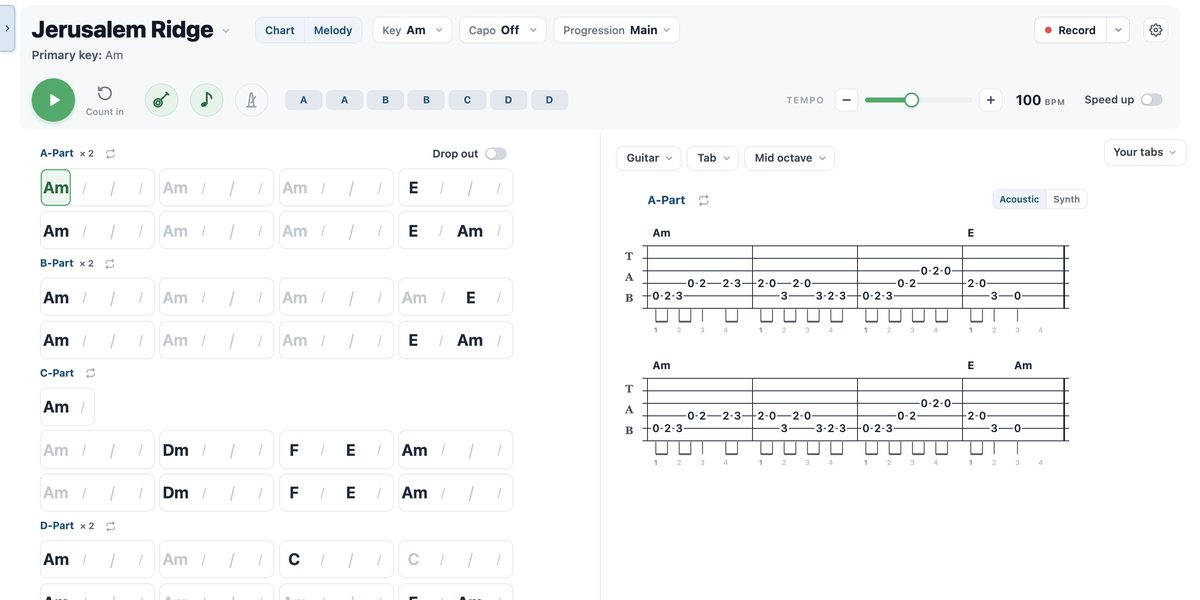Click loop icon next to tab panel A-Part
Image resolution: width=1200 pixels, height=600 pixels.
[x=704, y=200]
